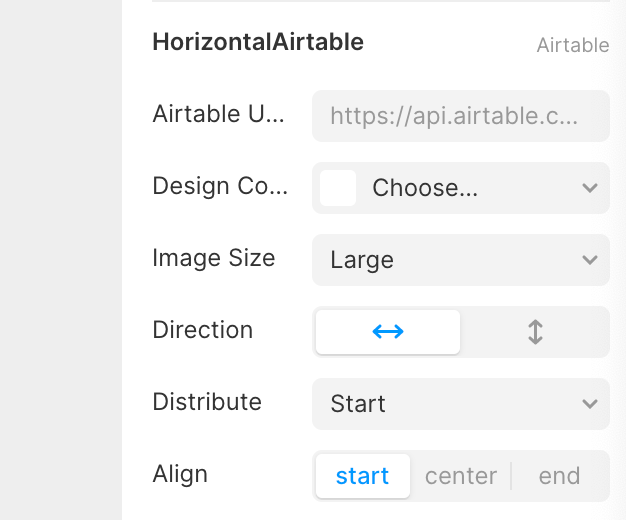Set Align to end
The width and height of the screenshot is (626, 520).
pos(559,476)
